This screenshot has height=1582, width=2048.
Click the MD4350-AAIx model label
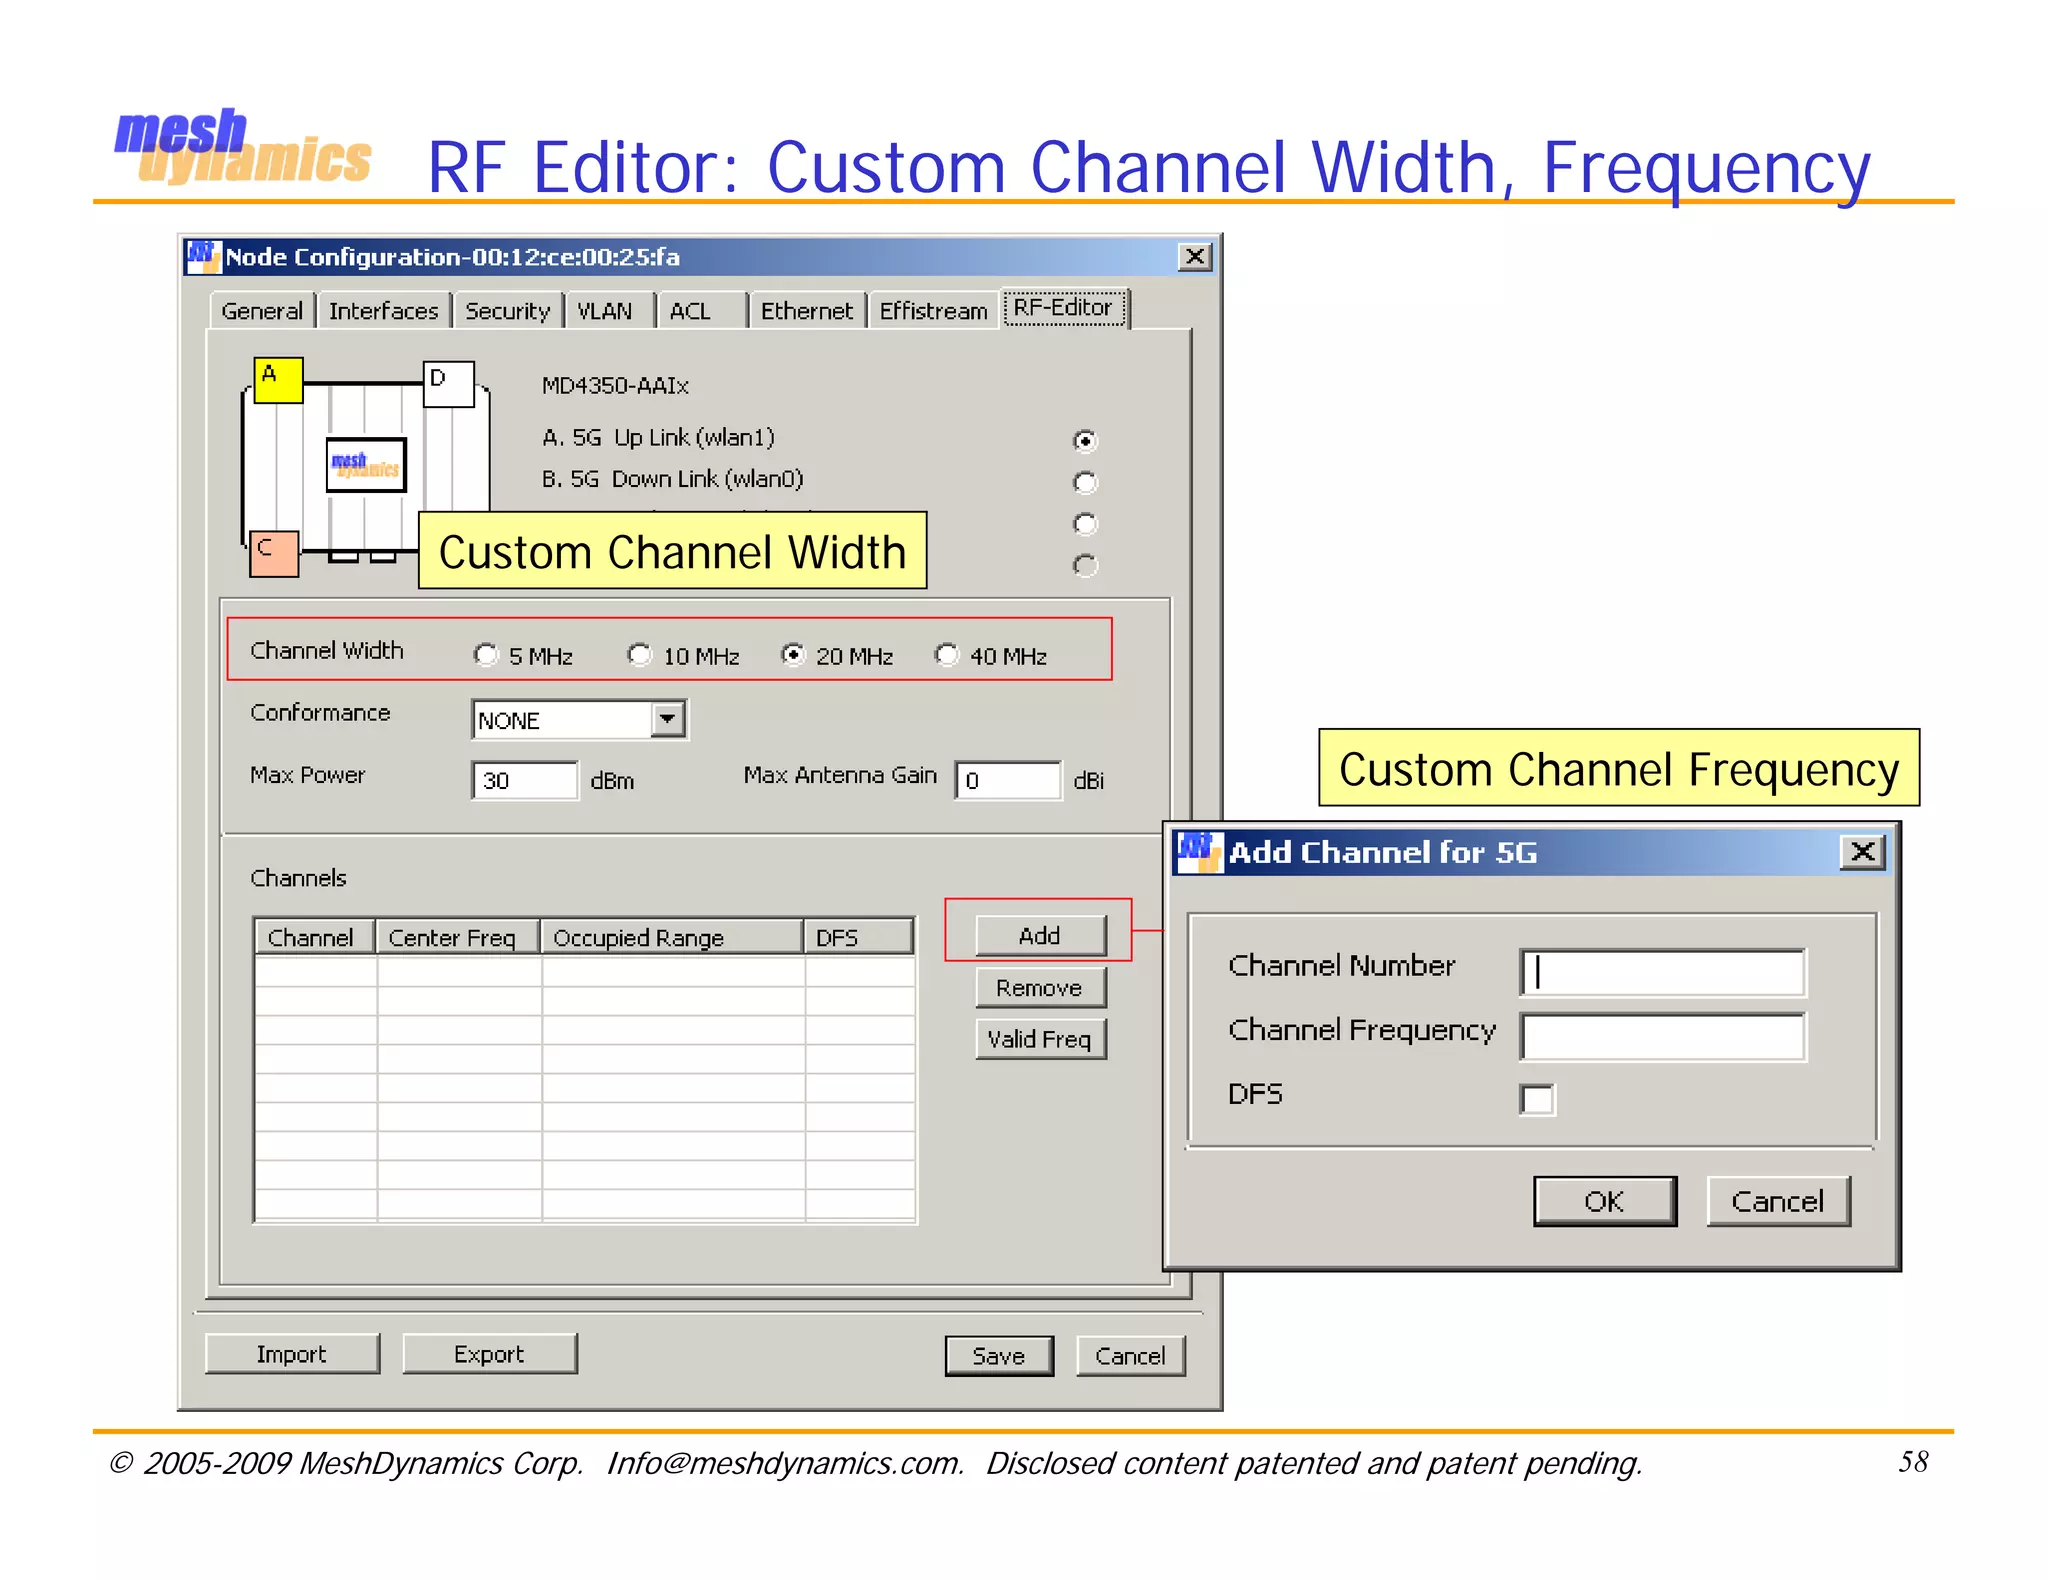click(615, 385)
